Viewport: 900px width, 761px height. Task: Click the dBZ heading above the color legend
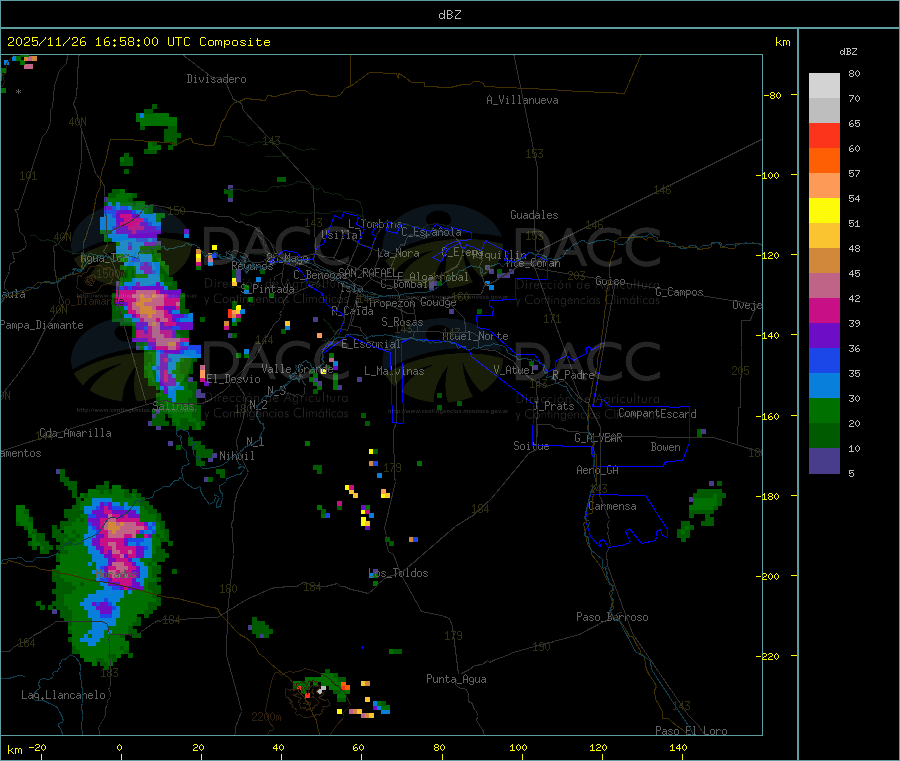(848, 52)
